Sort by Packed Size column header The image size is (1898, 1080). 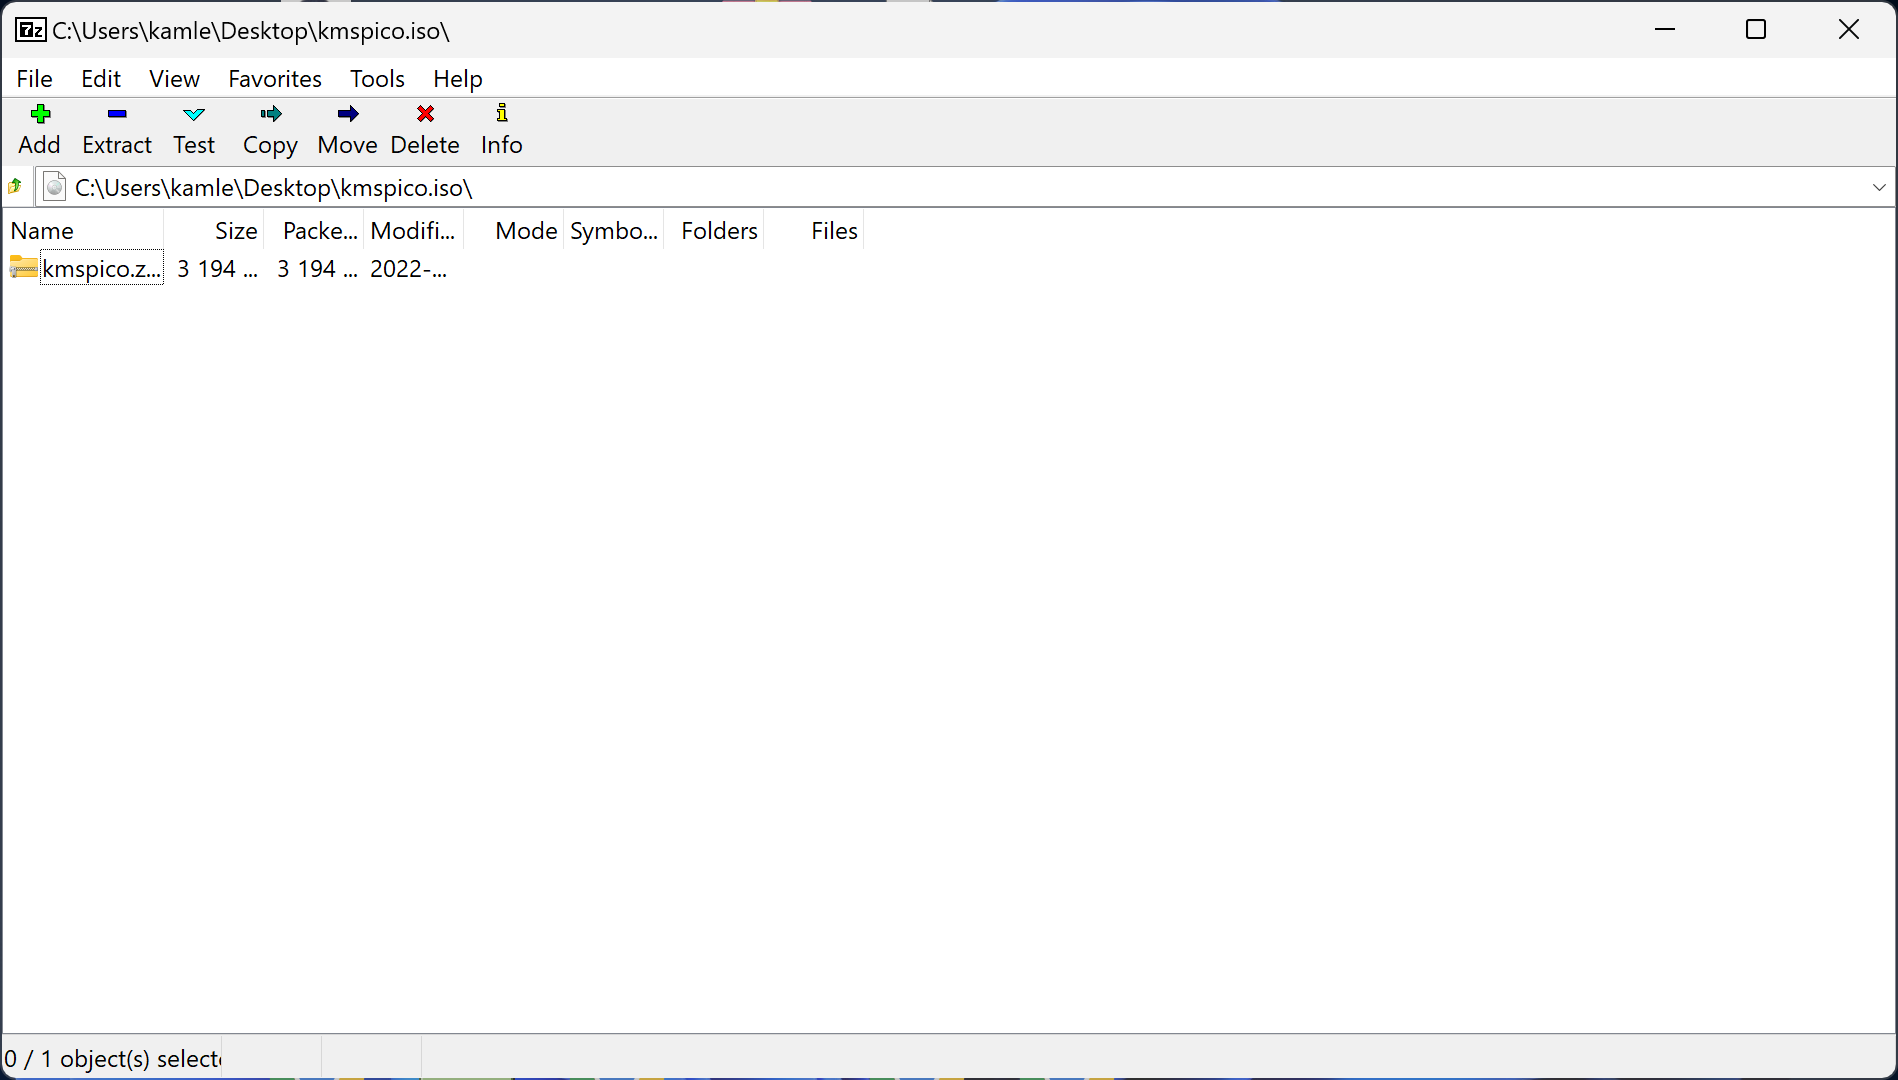point(314,231)
